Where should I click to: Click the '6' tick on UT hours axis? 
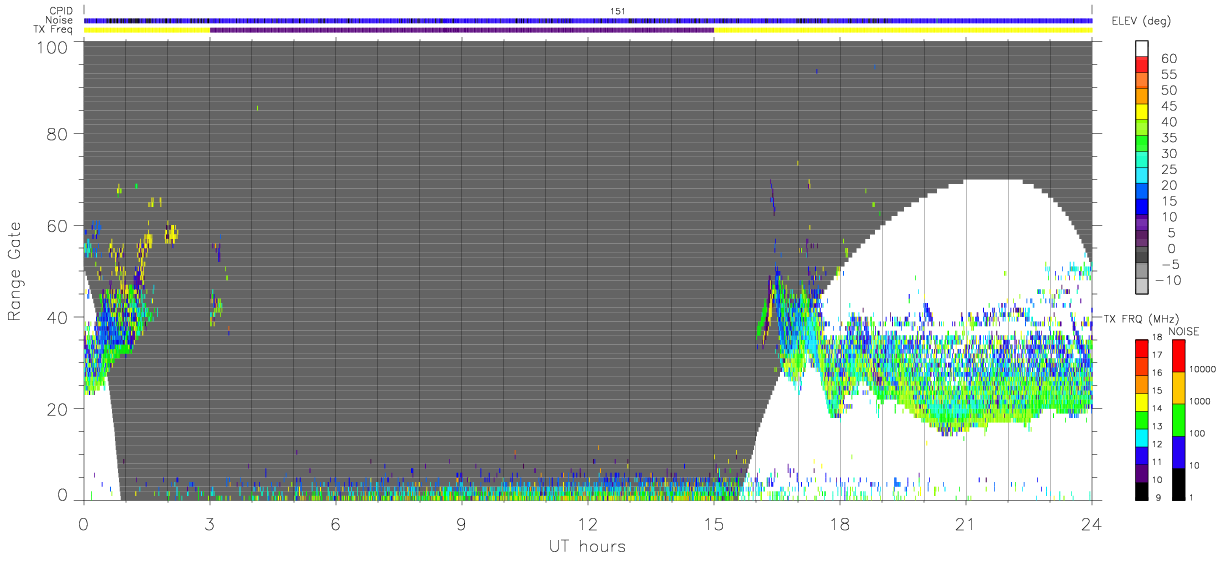click(x=335, y=523)
